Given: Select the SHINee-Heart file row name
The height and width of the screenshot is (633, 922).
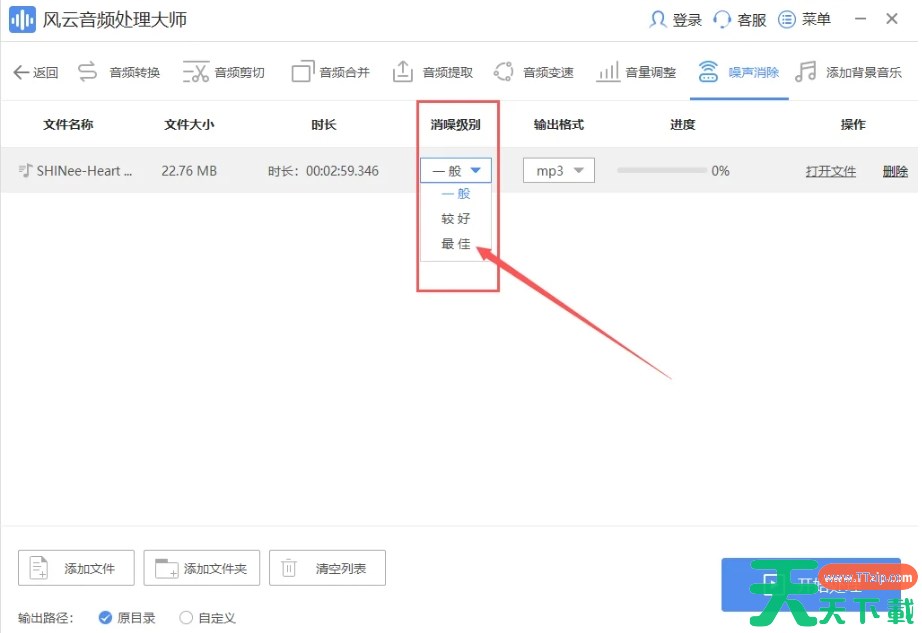Looking at the screenshot, I should pyautogui.click(x=84, y=171).
